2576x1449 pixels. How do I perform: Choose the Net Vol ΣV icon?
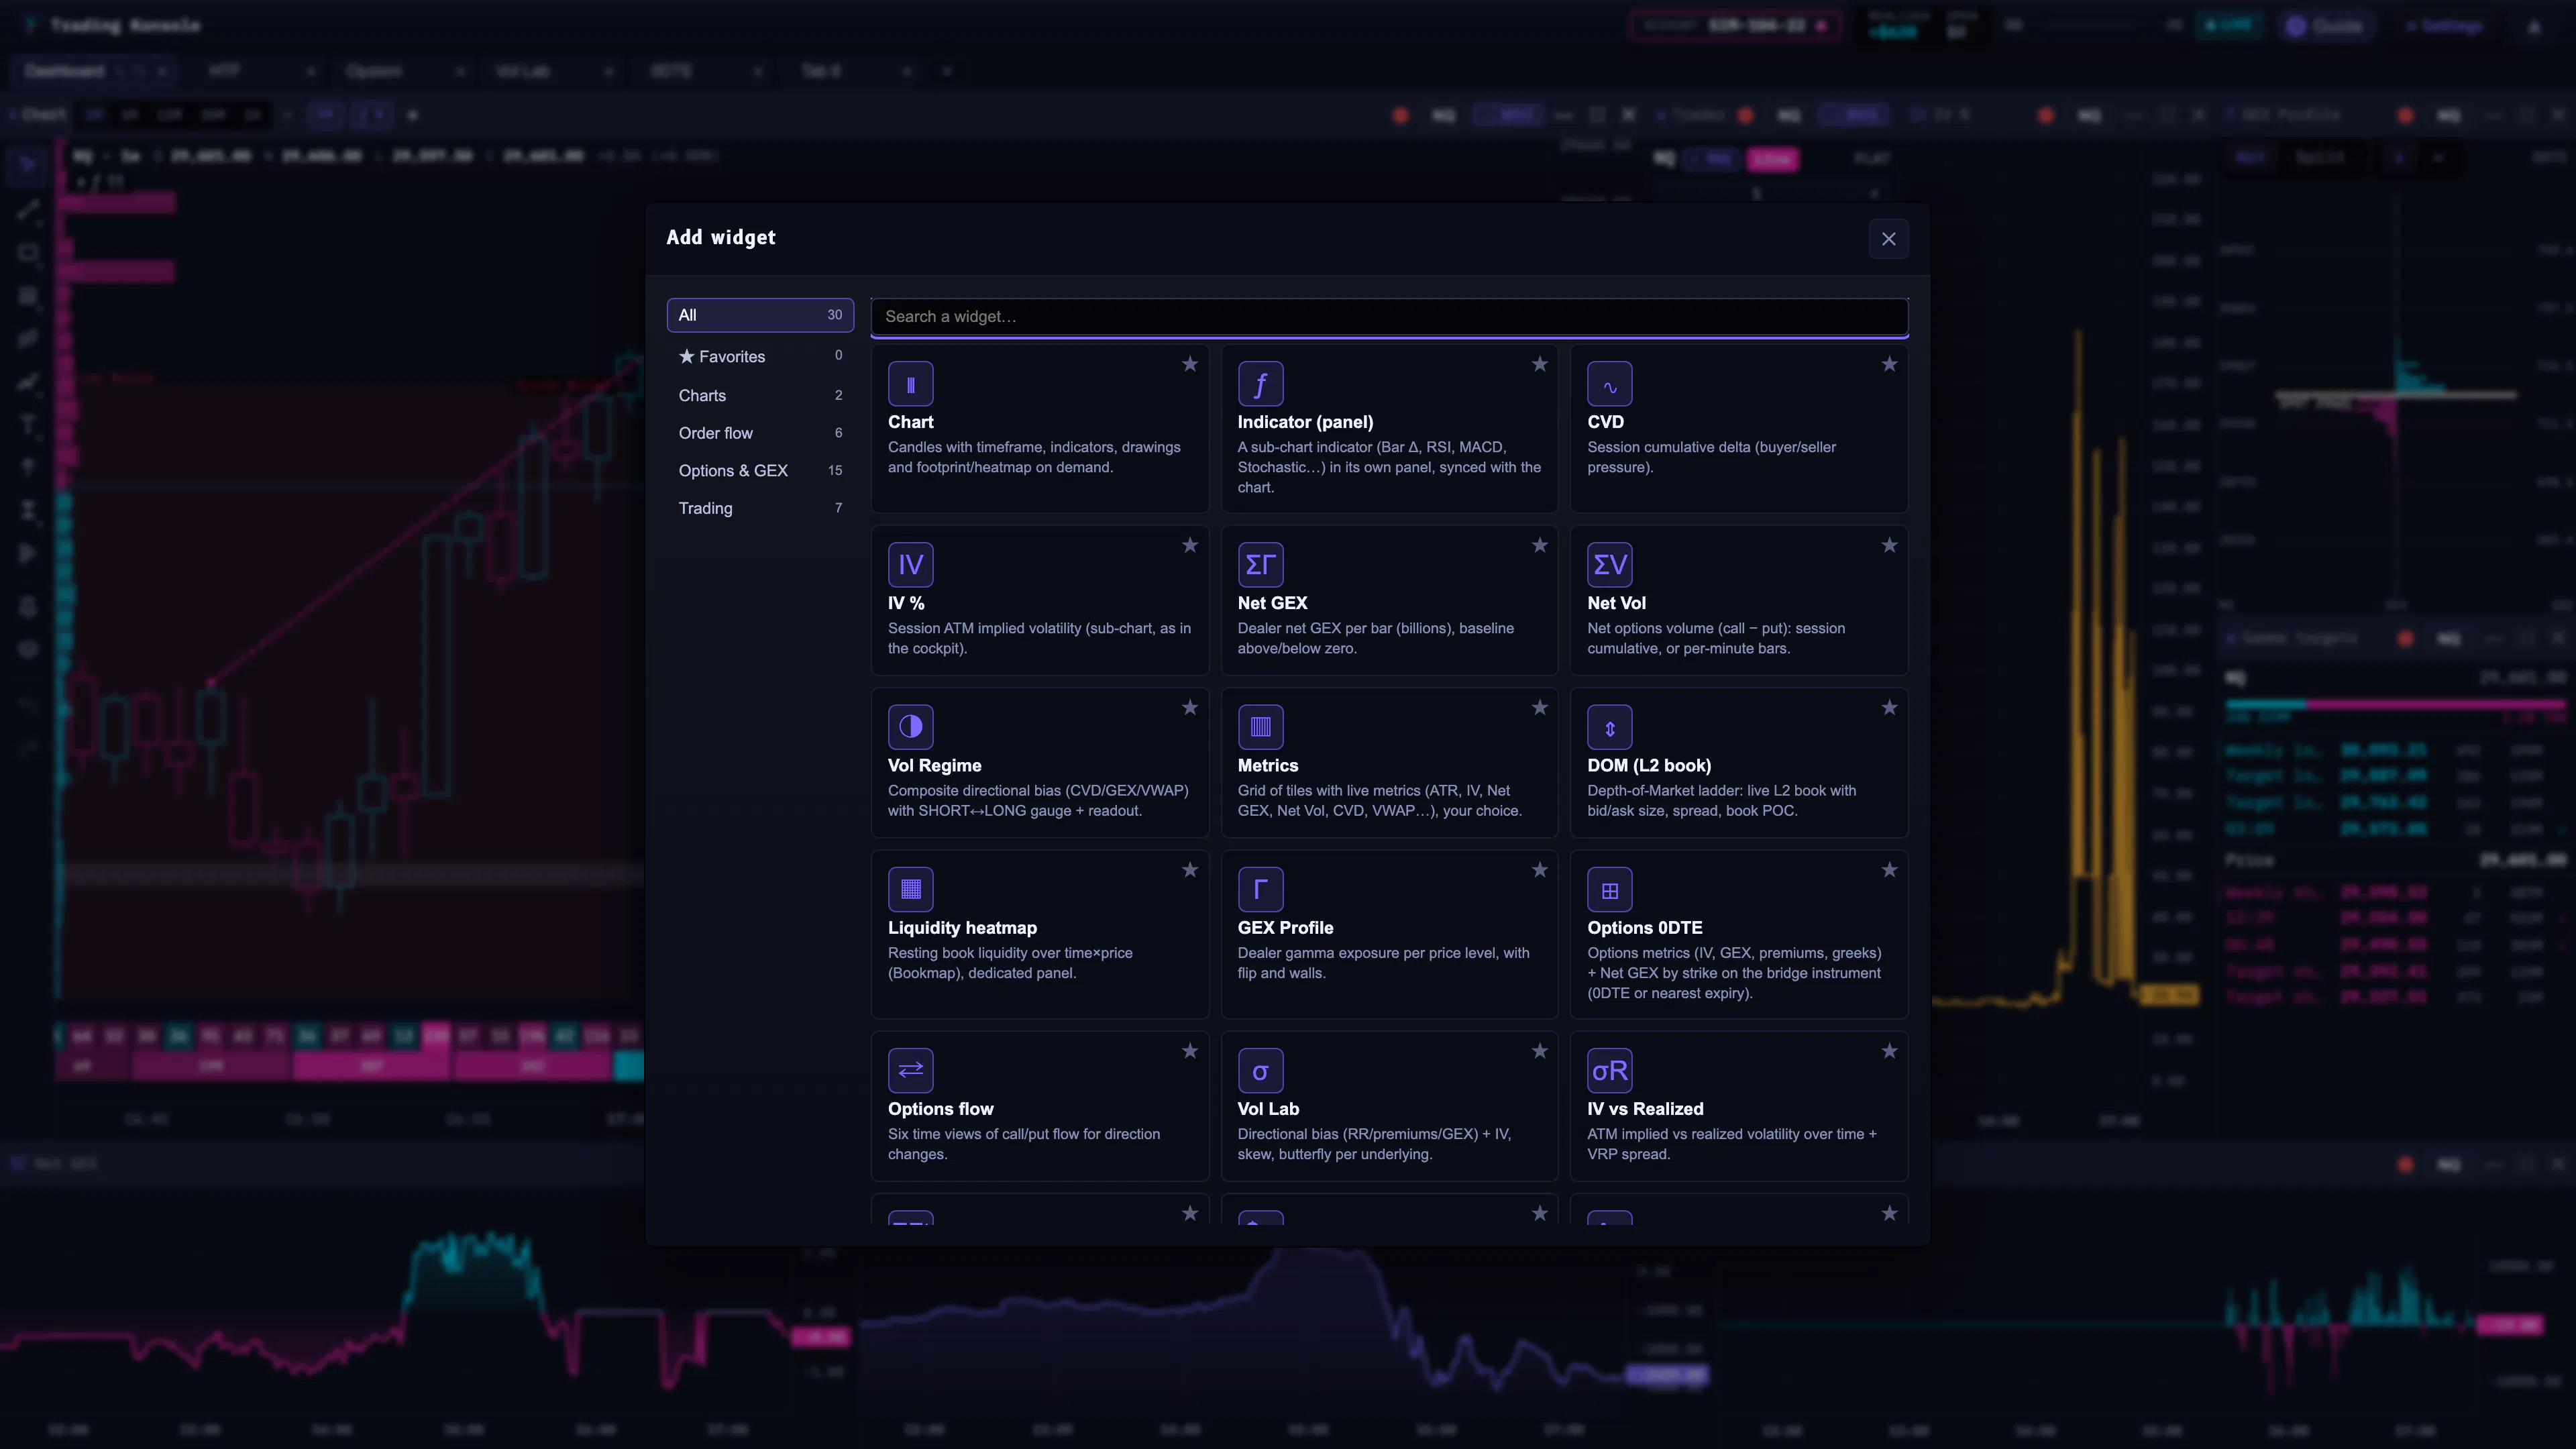tap(1609, 565)
